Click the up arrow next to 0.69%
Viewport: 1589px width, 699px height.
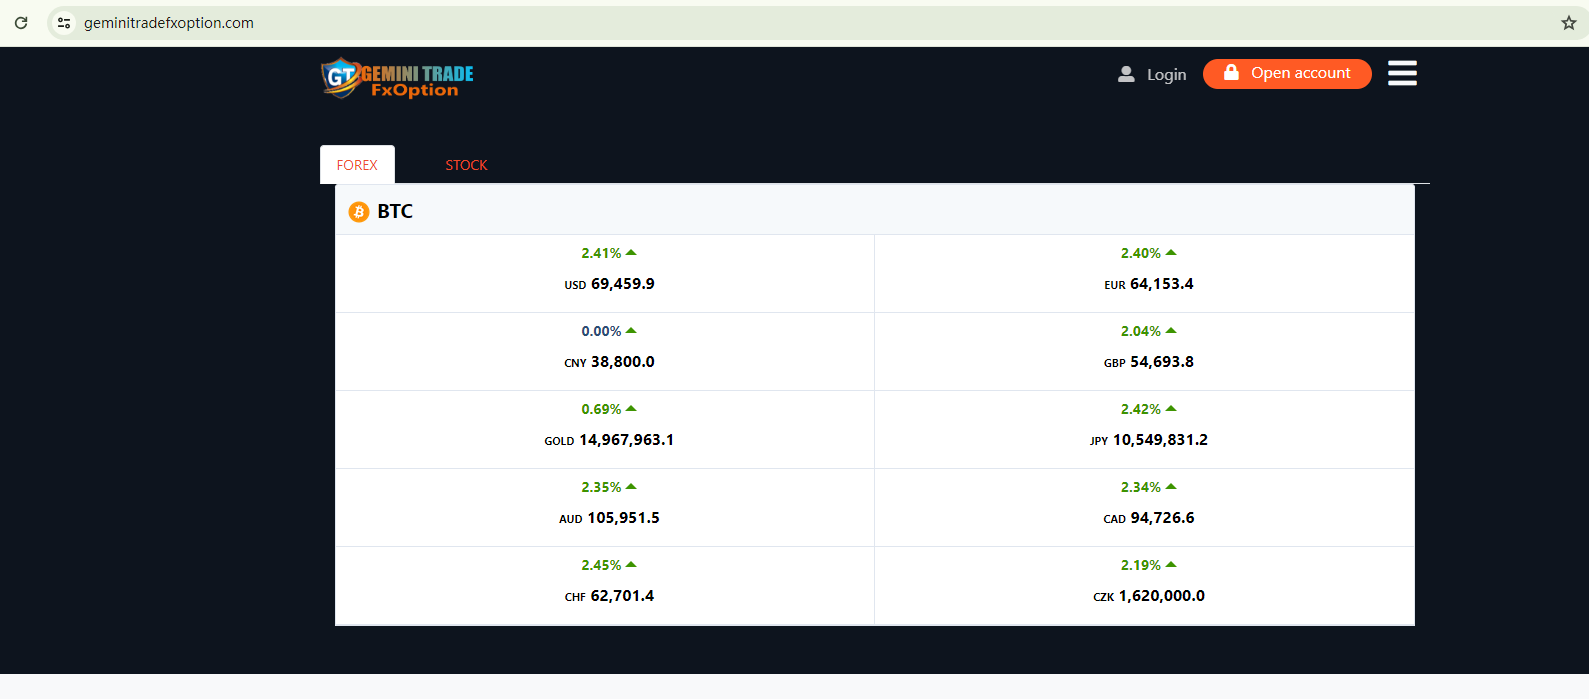[631, 409]
